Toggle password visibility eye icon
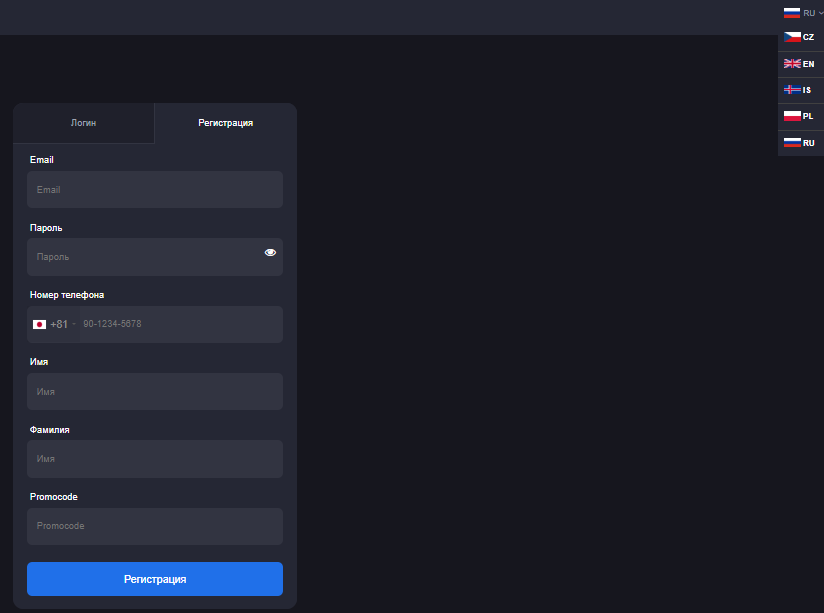The image size is (824, 613). [x=270, y=253]
